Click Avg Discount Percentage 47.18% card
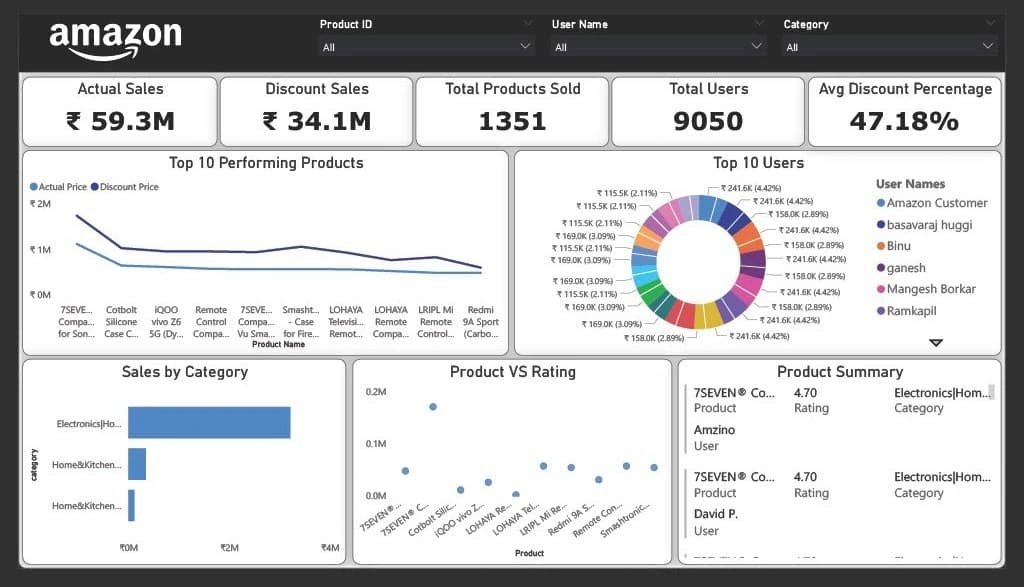Viewport: 1024px width, 587px height. 904,112
